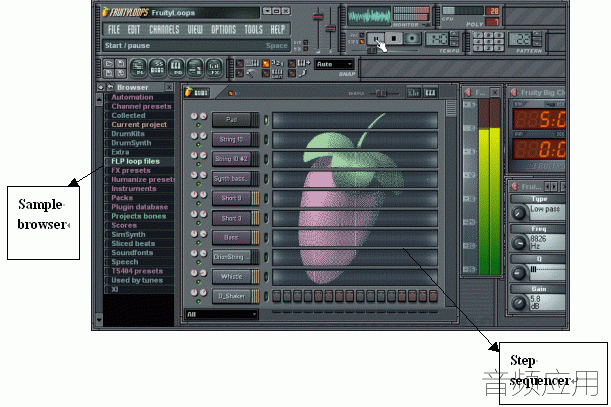Show the step sequencer round button

click(157, 68)
